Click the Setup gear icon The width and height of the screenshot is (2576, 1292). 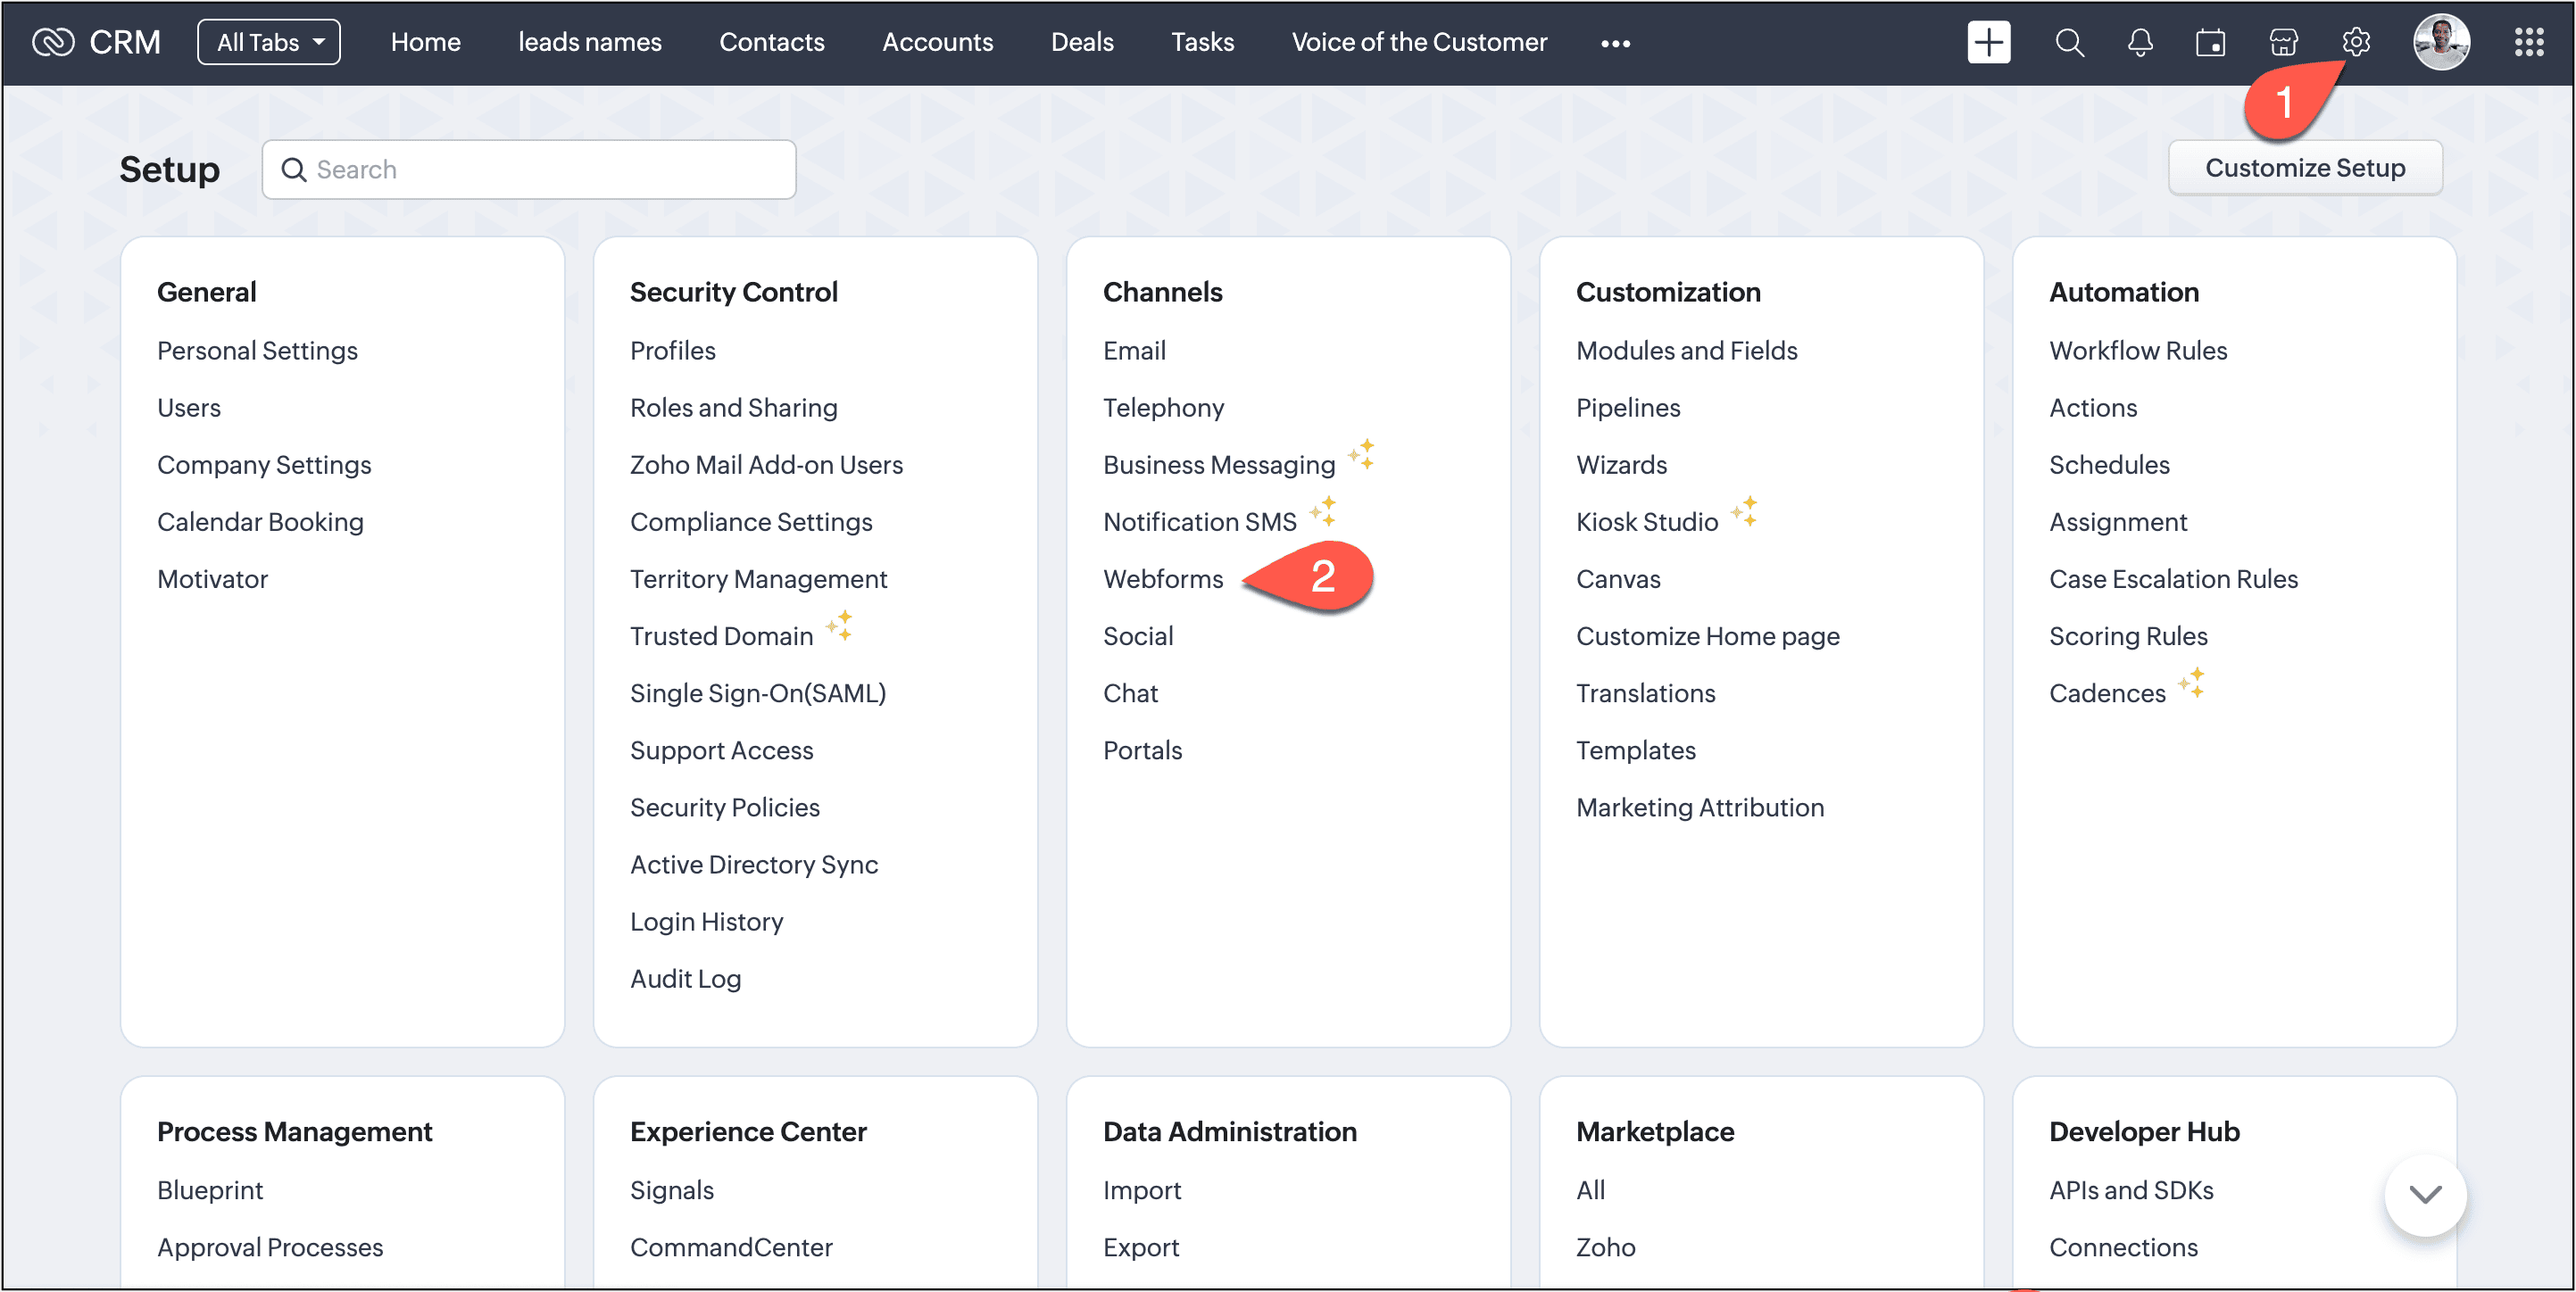[x=2355, y=42]
